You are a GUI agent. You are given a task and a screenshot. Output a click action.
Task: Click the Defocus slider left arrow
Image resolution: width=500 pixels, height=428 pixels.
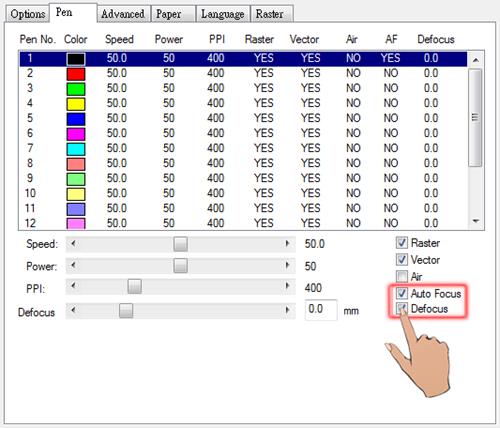coord(73,310)
